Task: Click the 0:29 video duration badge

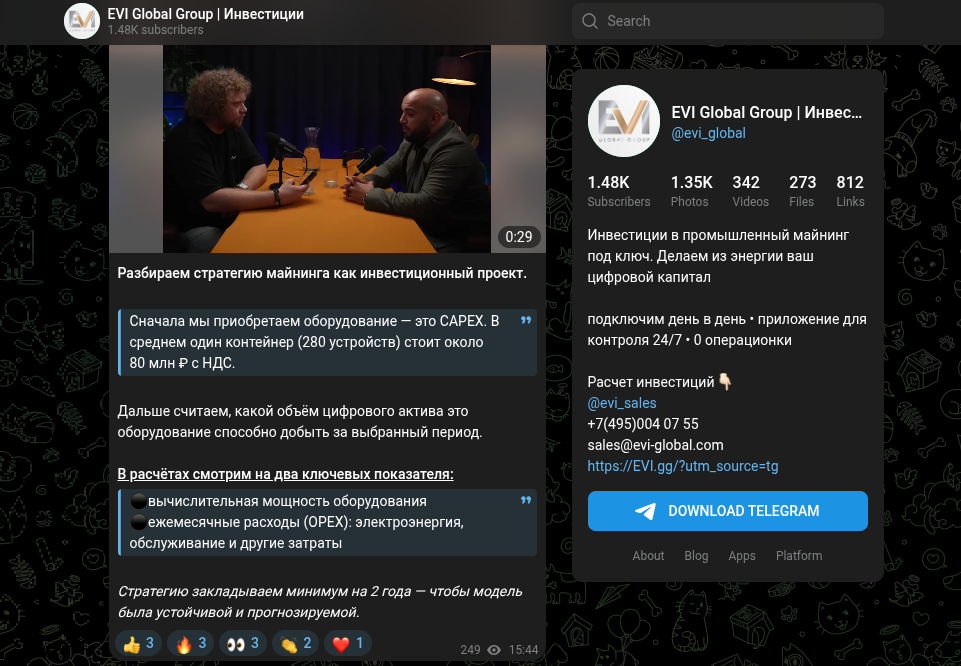Action: pyautogui.click(x=518, y=237)
